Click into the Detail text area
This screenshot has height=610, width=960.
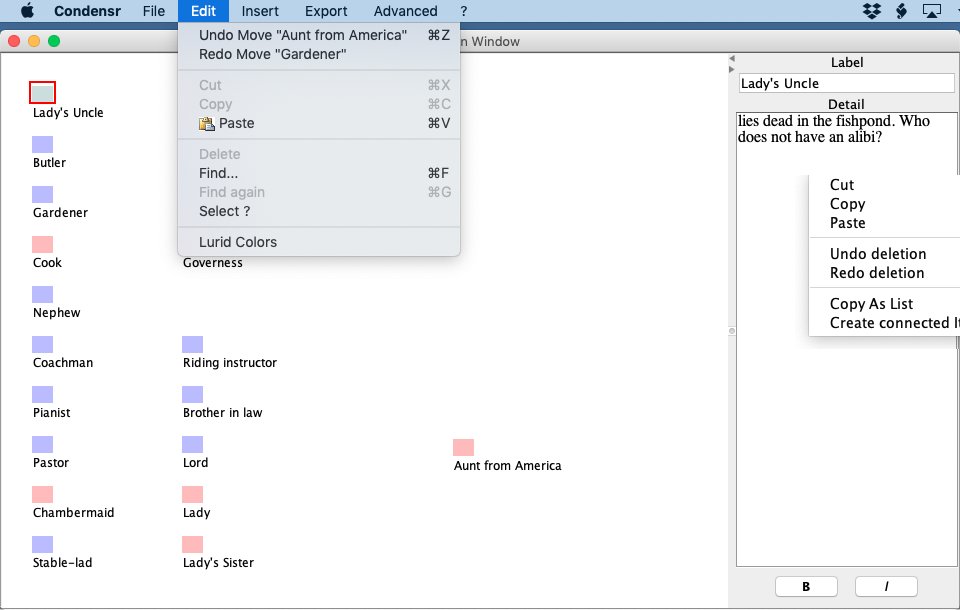pos(846,339)
